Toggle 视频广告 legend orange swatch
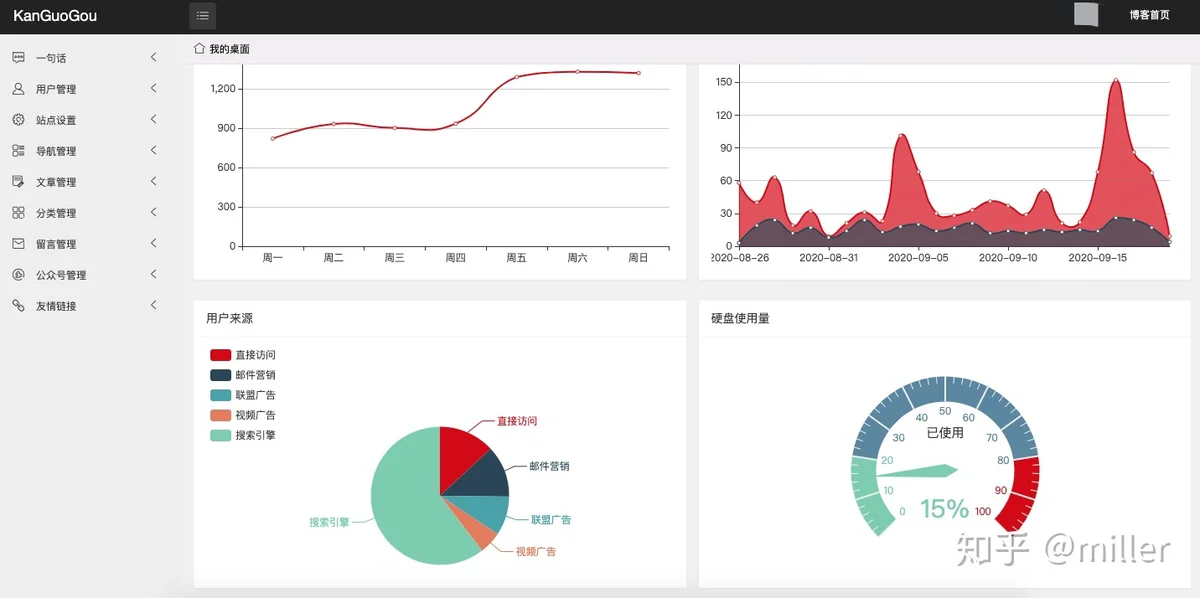Image resolution: width=1200 pixels, height=598 pixels. click(220, 415)
